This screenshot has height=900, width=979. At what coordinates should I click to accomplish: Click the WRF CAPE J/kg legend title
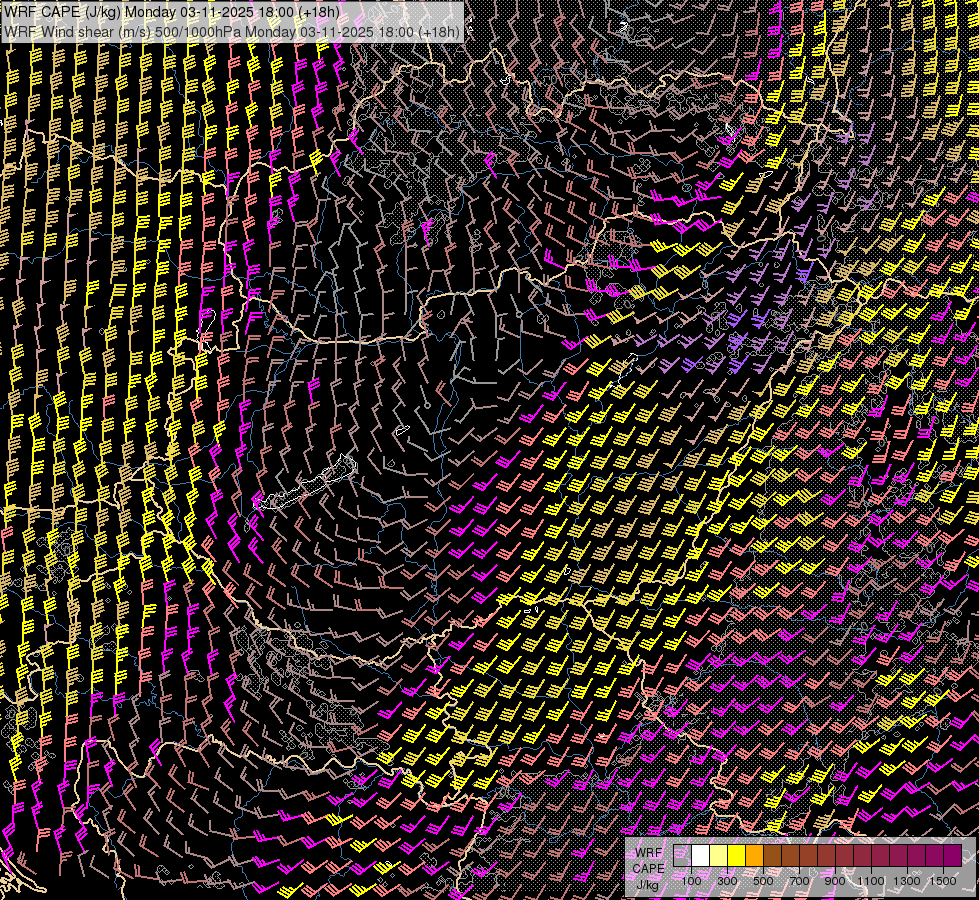pyautogui.click(x=648, y=868)
